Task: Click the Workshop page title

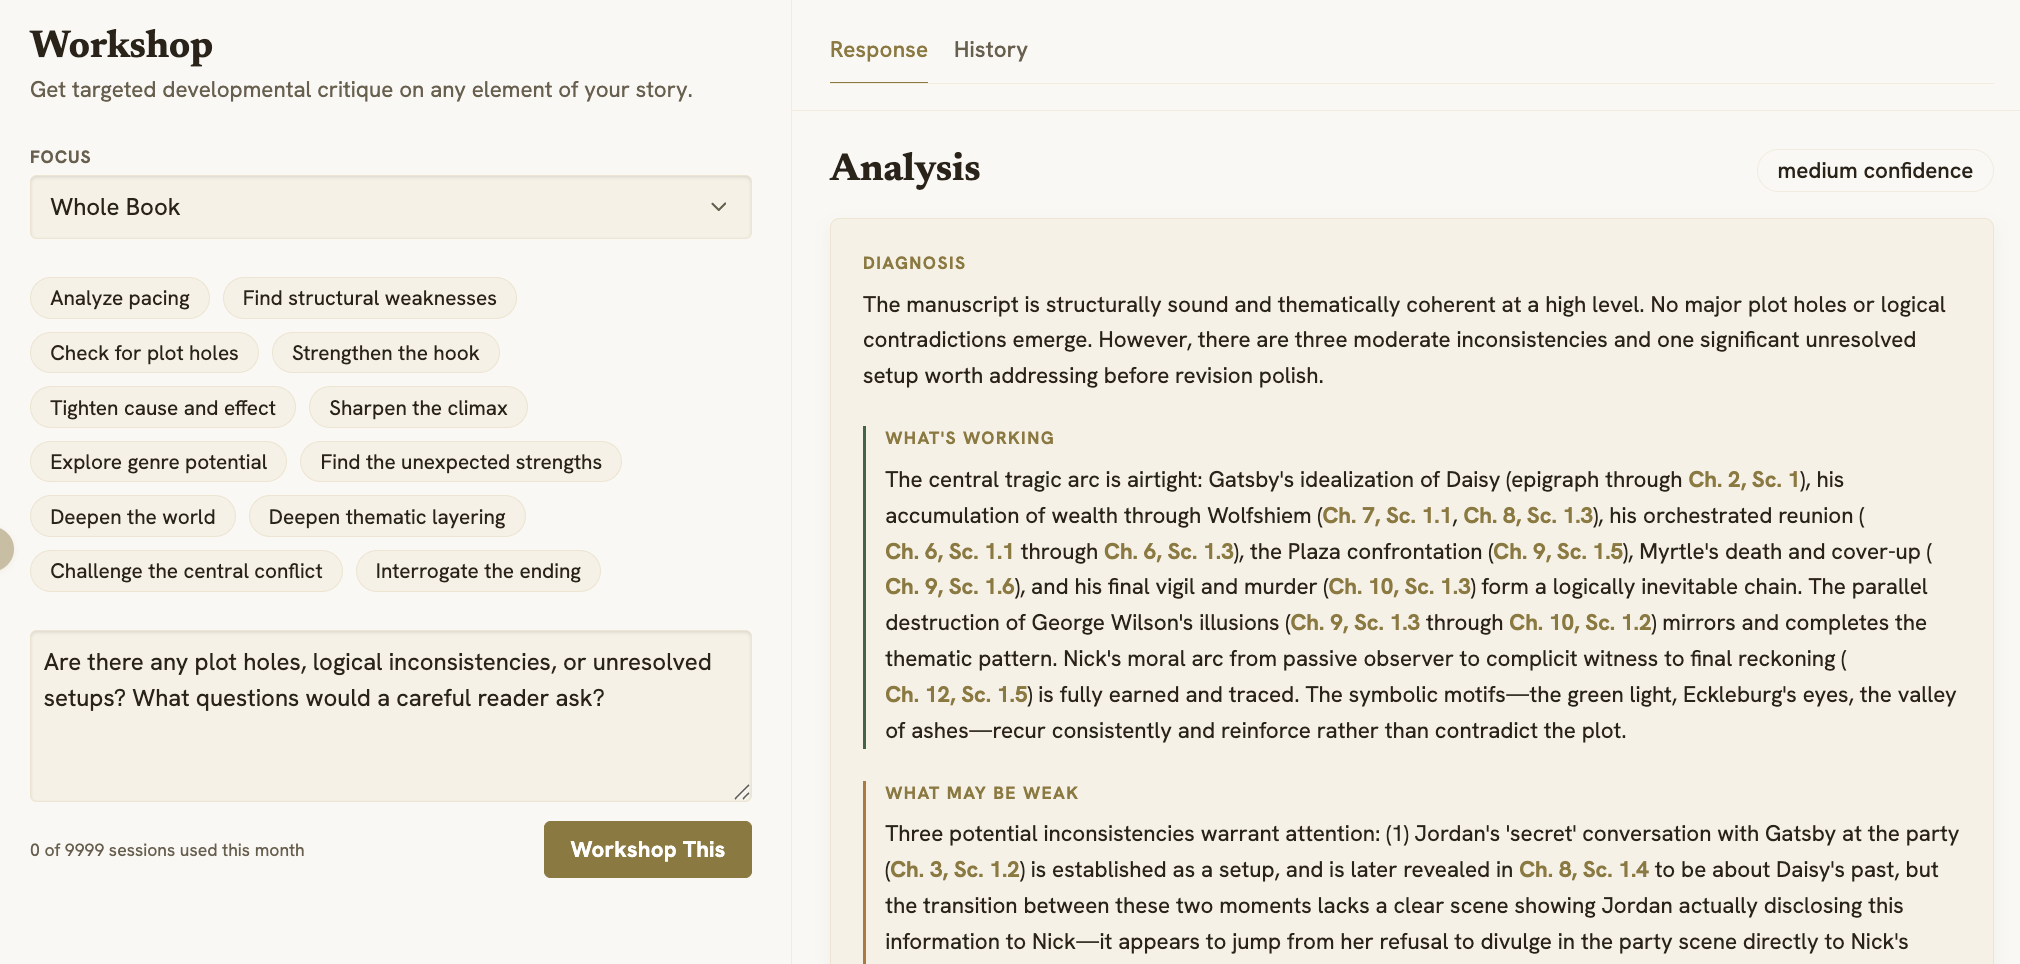Action: coord(121,45)
